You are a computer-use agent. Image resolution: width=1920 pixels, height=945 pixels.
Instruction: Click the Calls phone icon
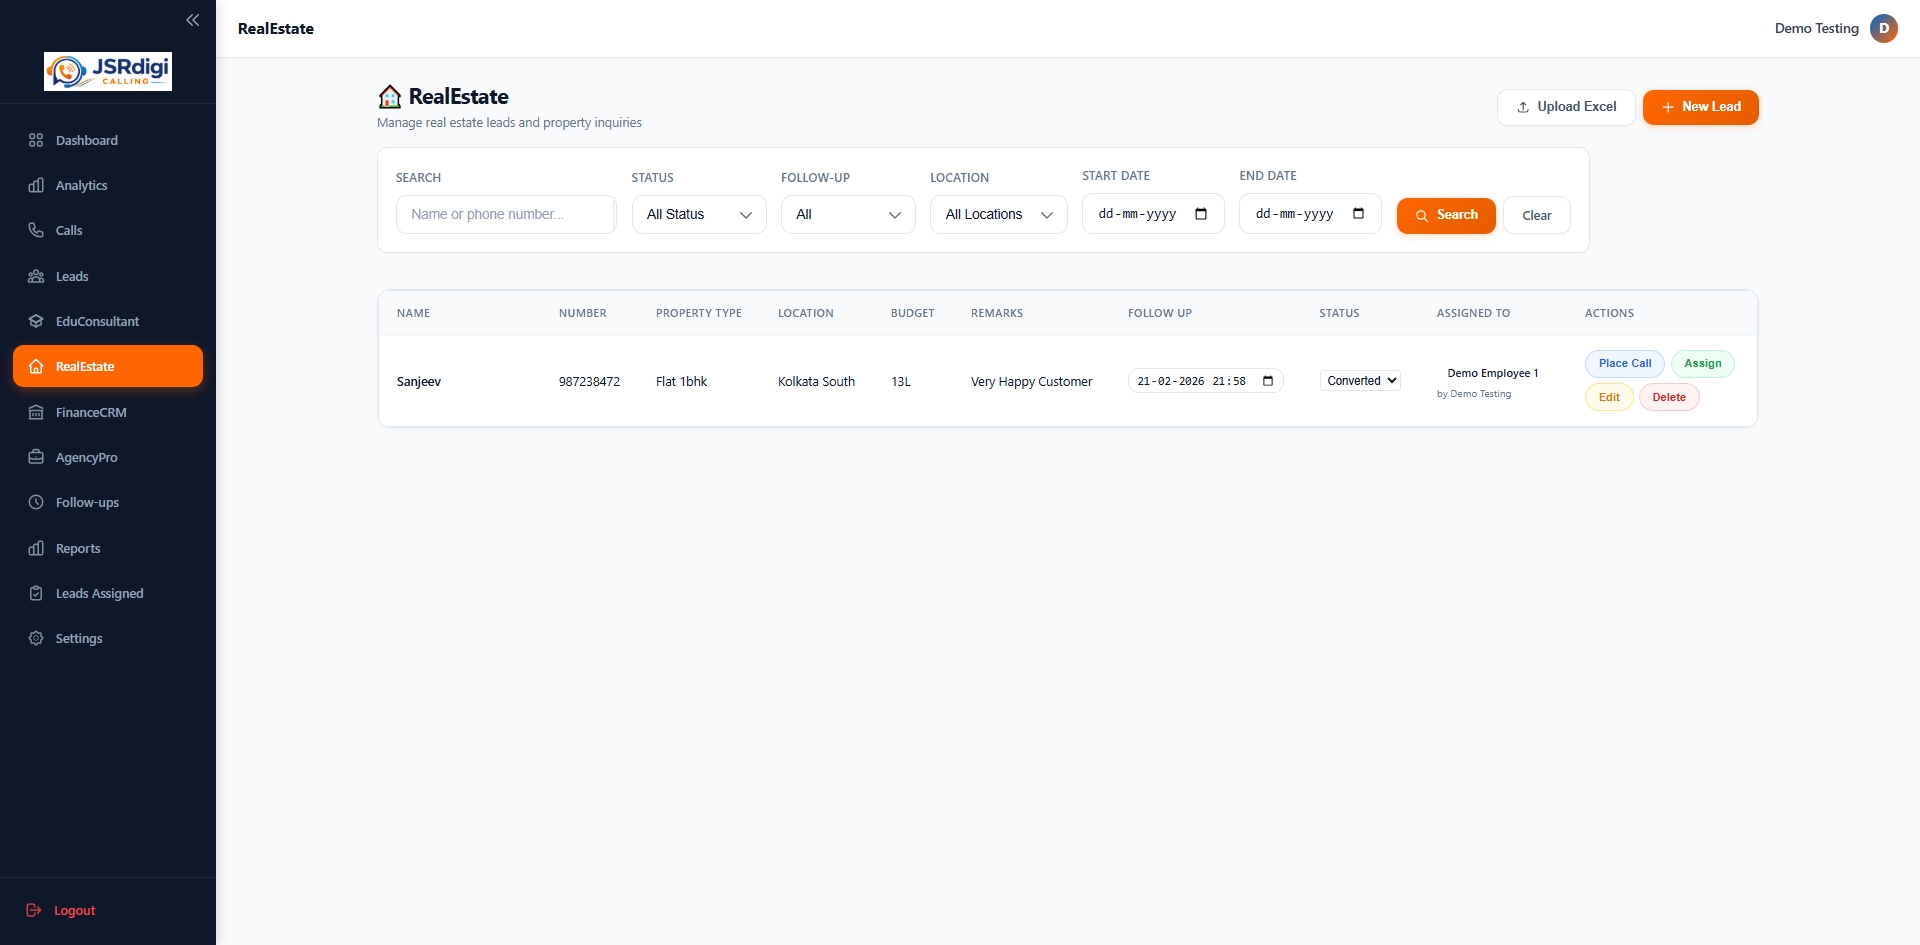click(36, 230)
